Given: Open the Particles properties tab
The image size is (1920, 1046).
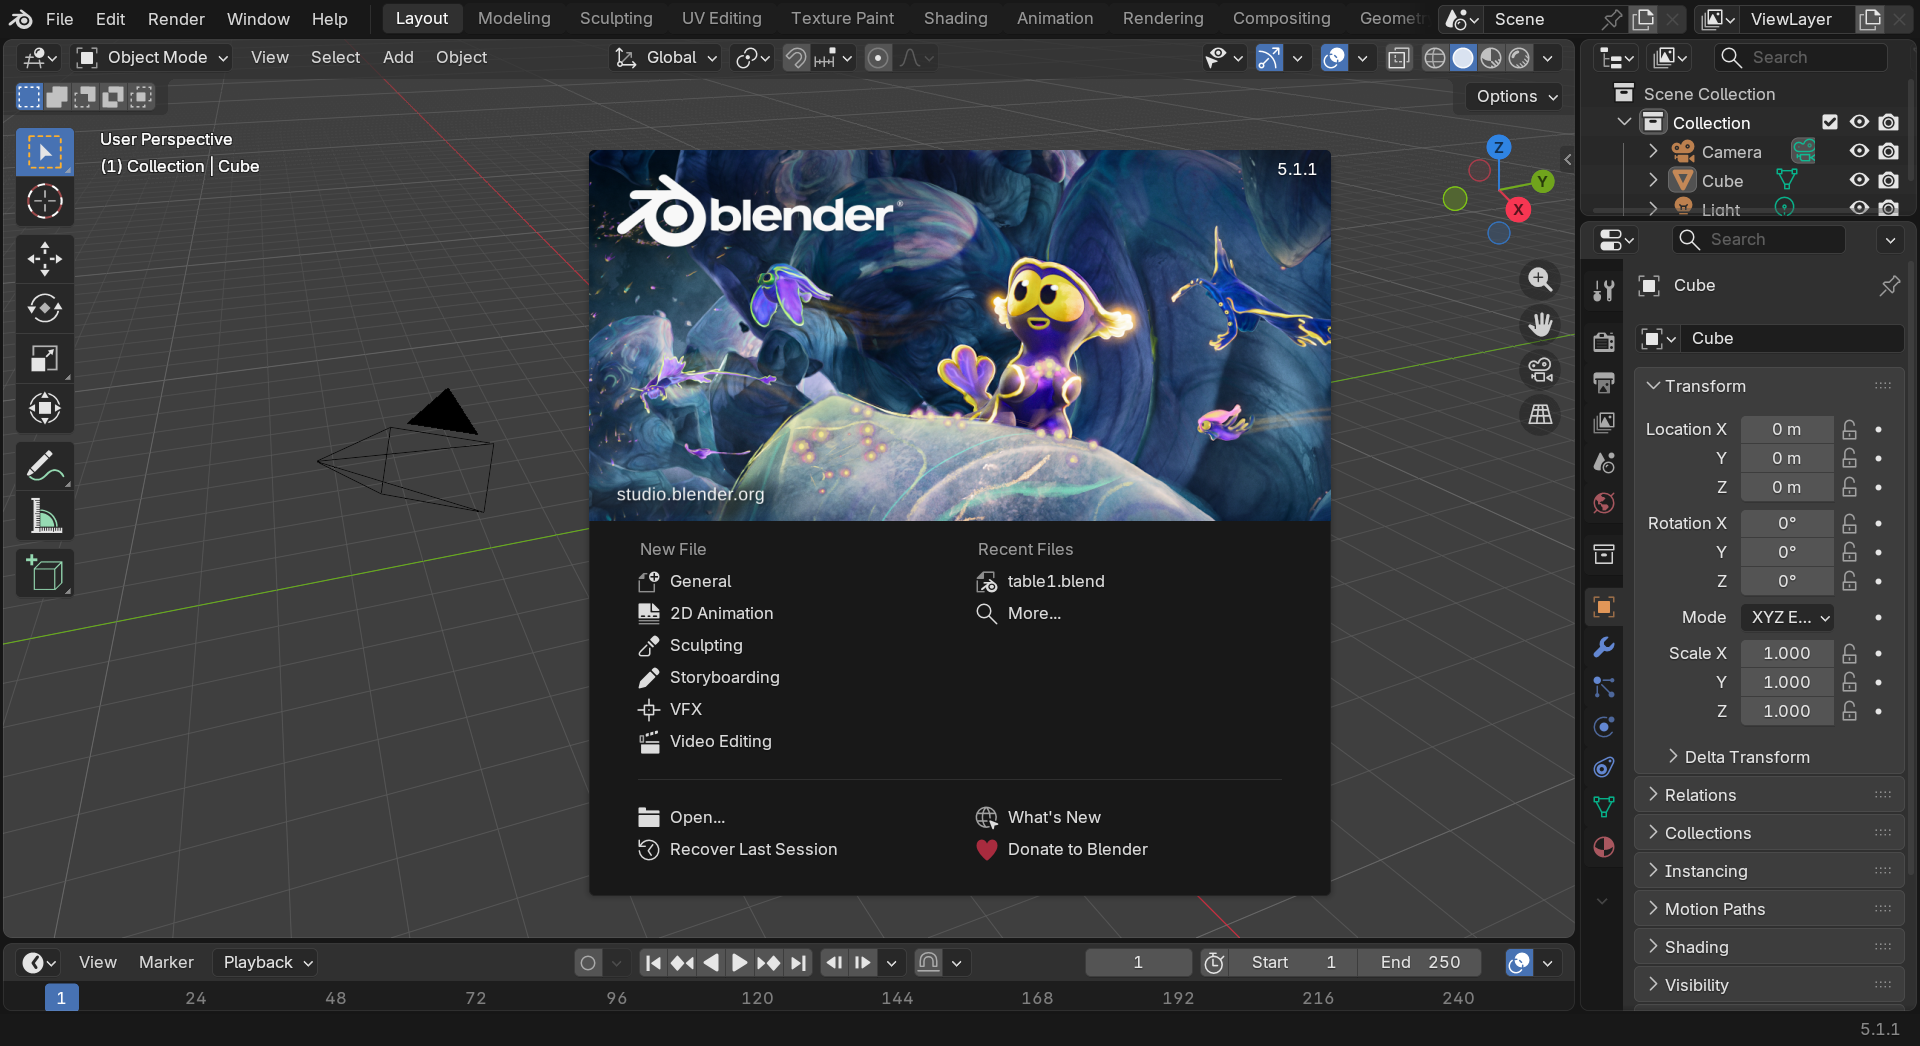Looking at the screenshot, I should click(x=1604, y=687).
